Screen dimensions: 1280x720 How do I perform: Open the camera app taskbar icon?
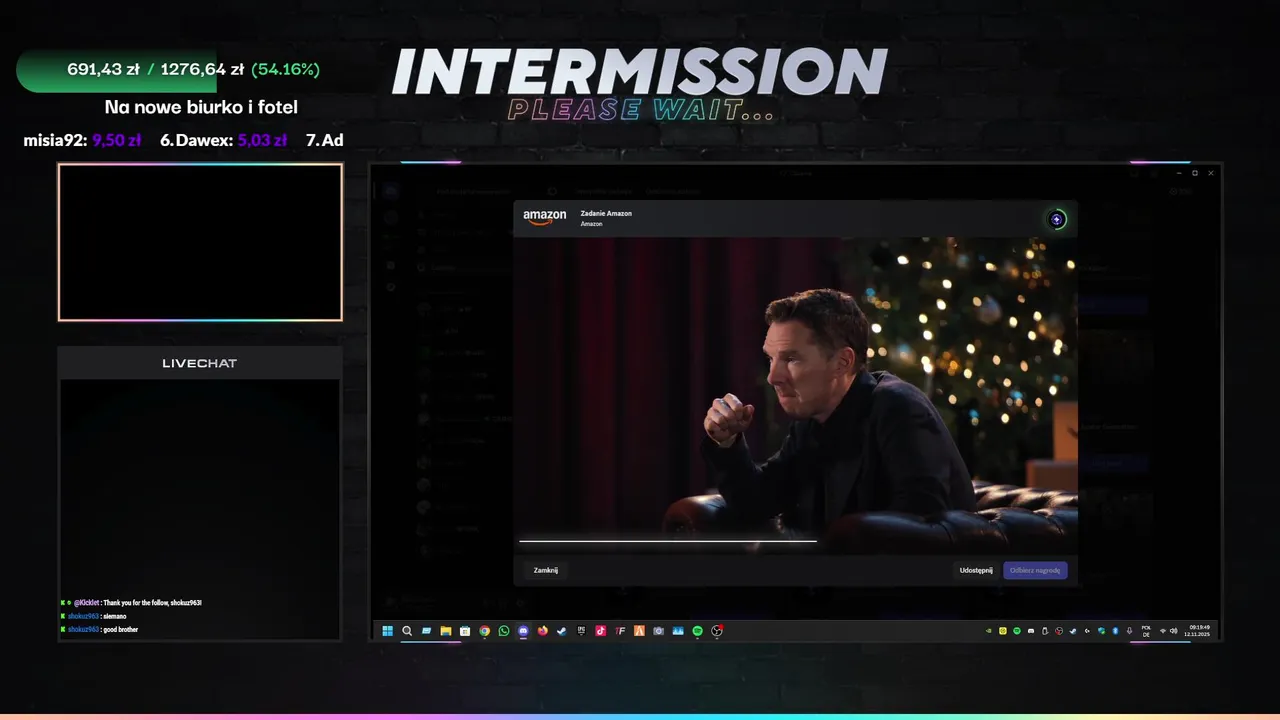[658, 631]
